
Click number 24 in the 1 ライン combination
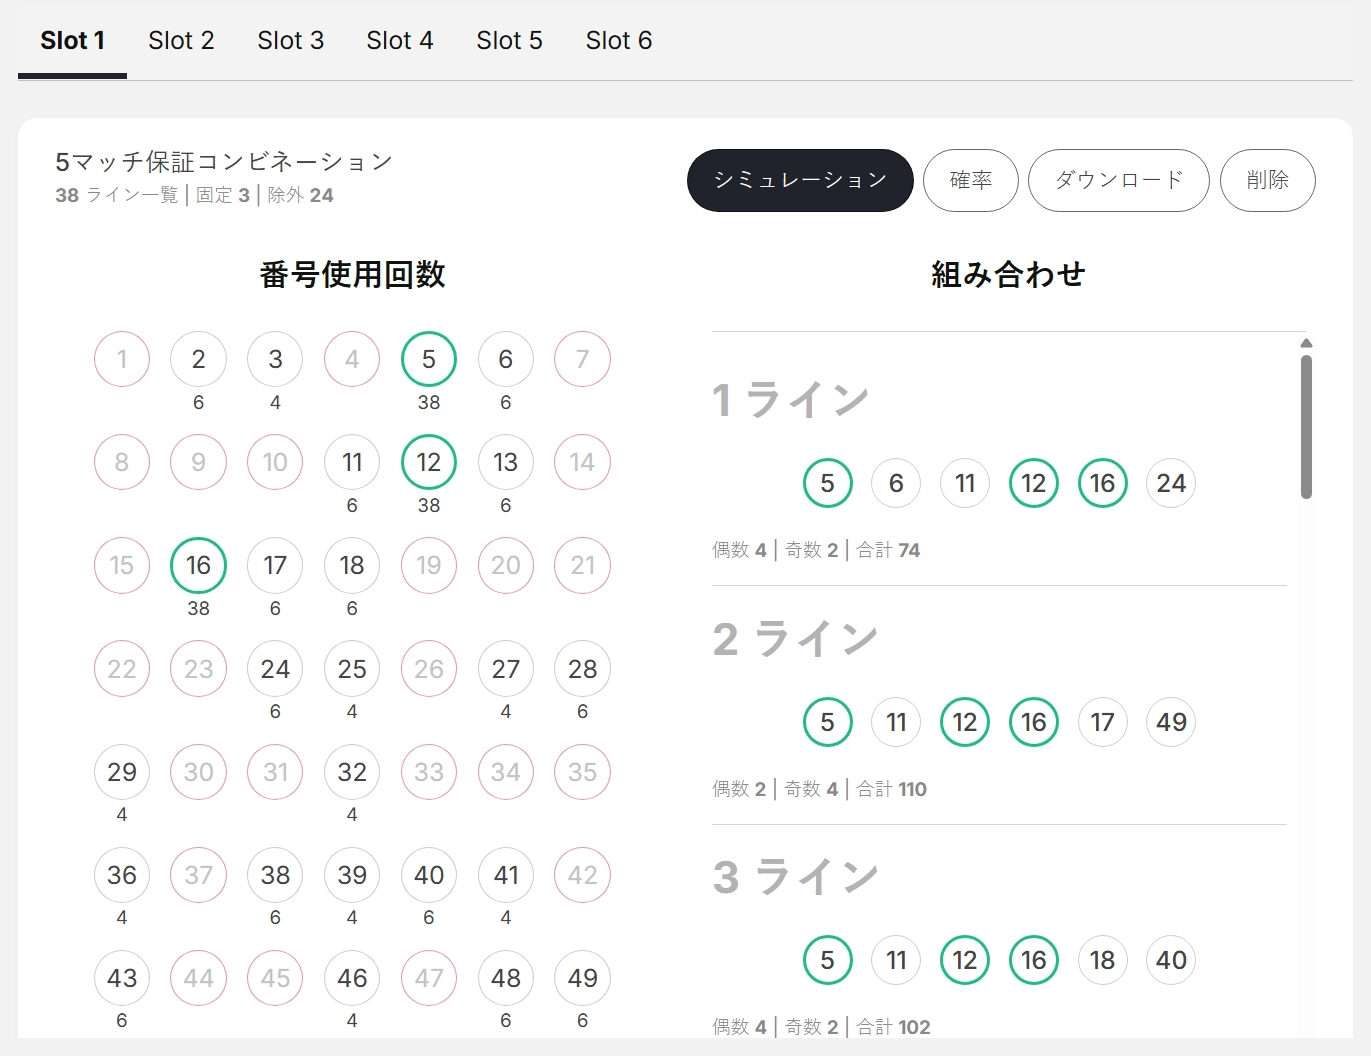coord(1170,483)
